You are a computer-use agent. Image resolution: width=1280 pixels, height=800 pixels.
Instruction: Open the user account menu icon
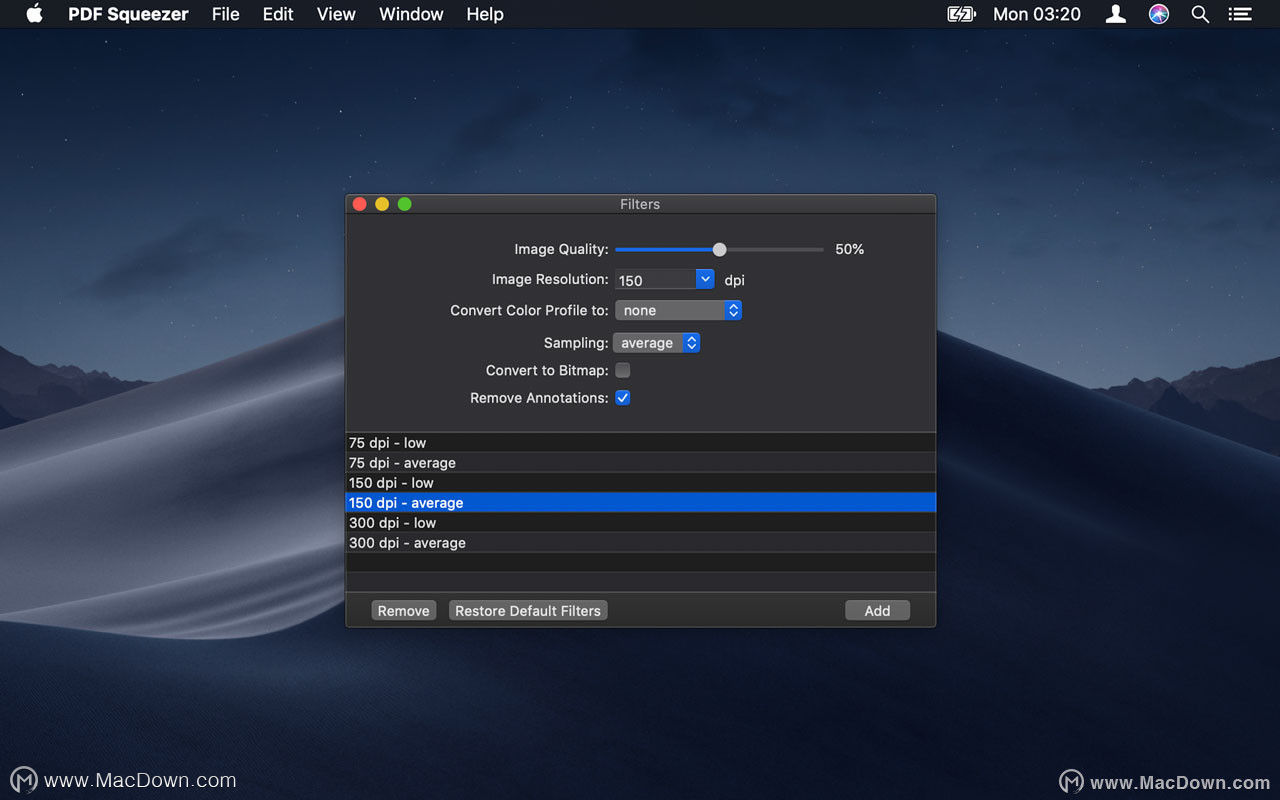1116,14
